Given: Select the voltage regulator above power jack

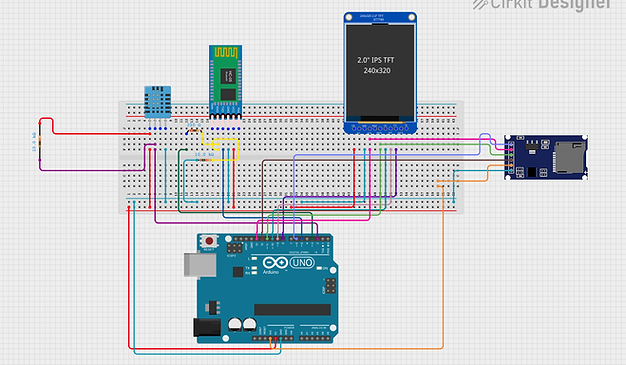Looking at the screenshot, I should pyautogui.click(x=212, y=307).
